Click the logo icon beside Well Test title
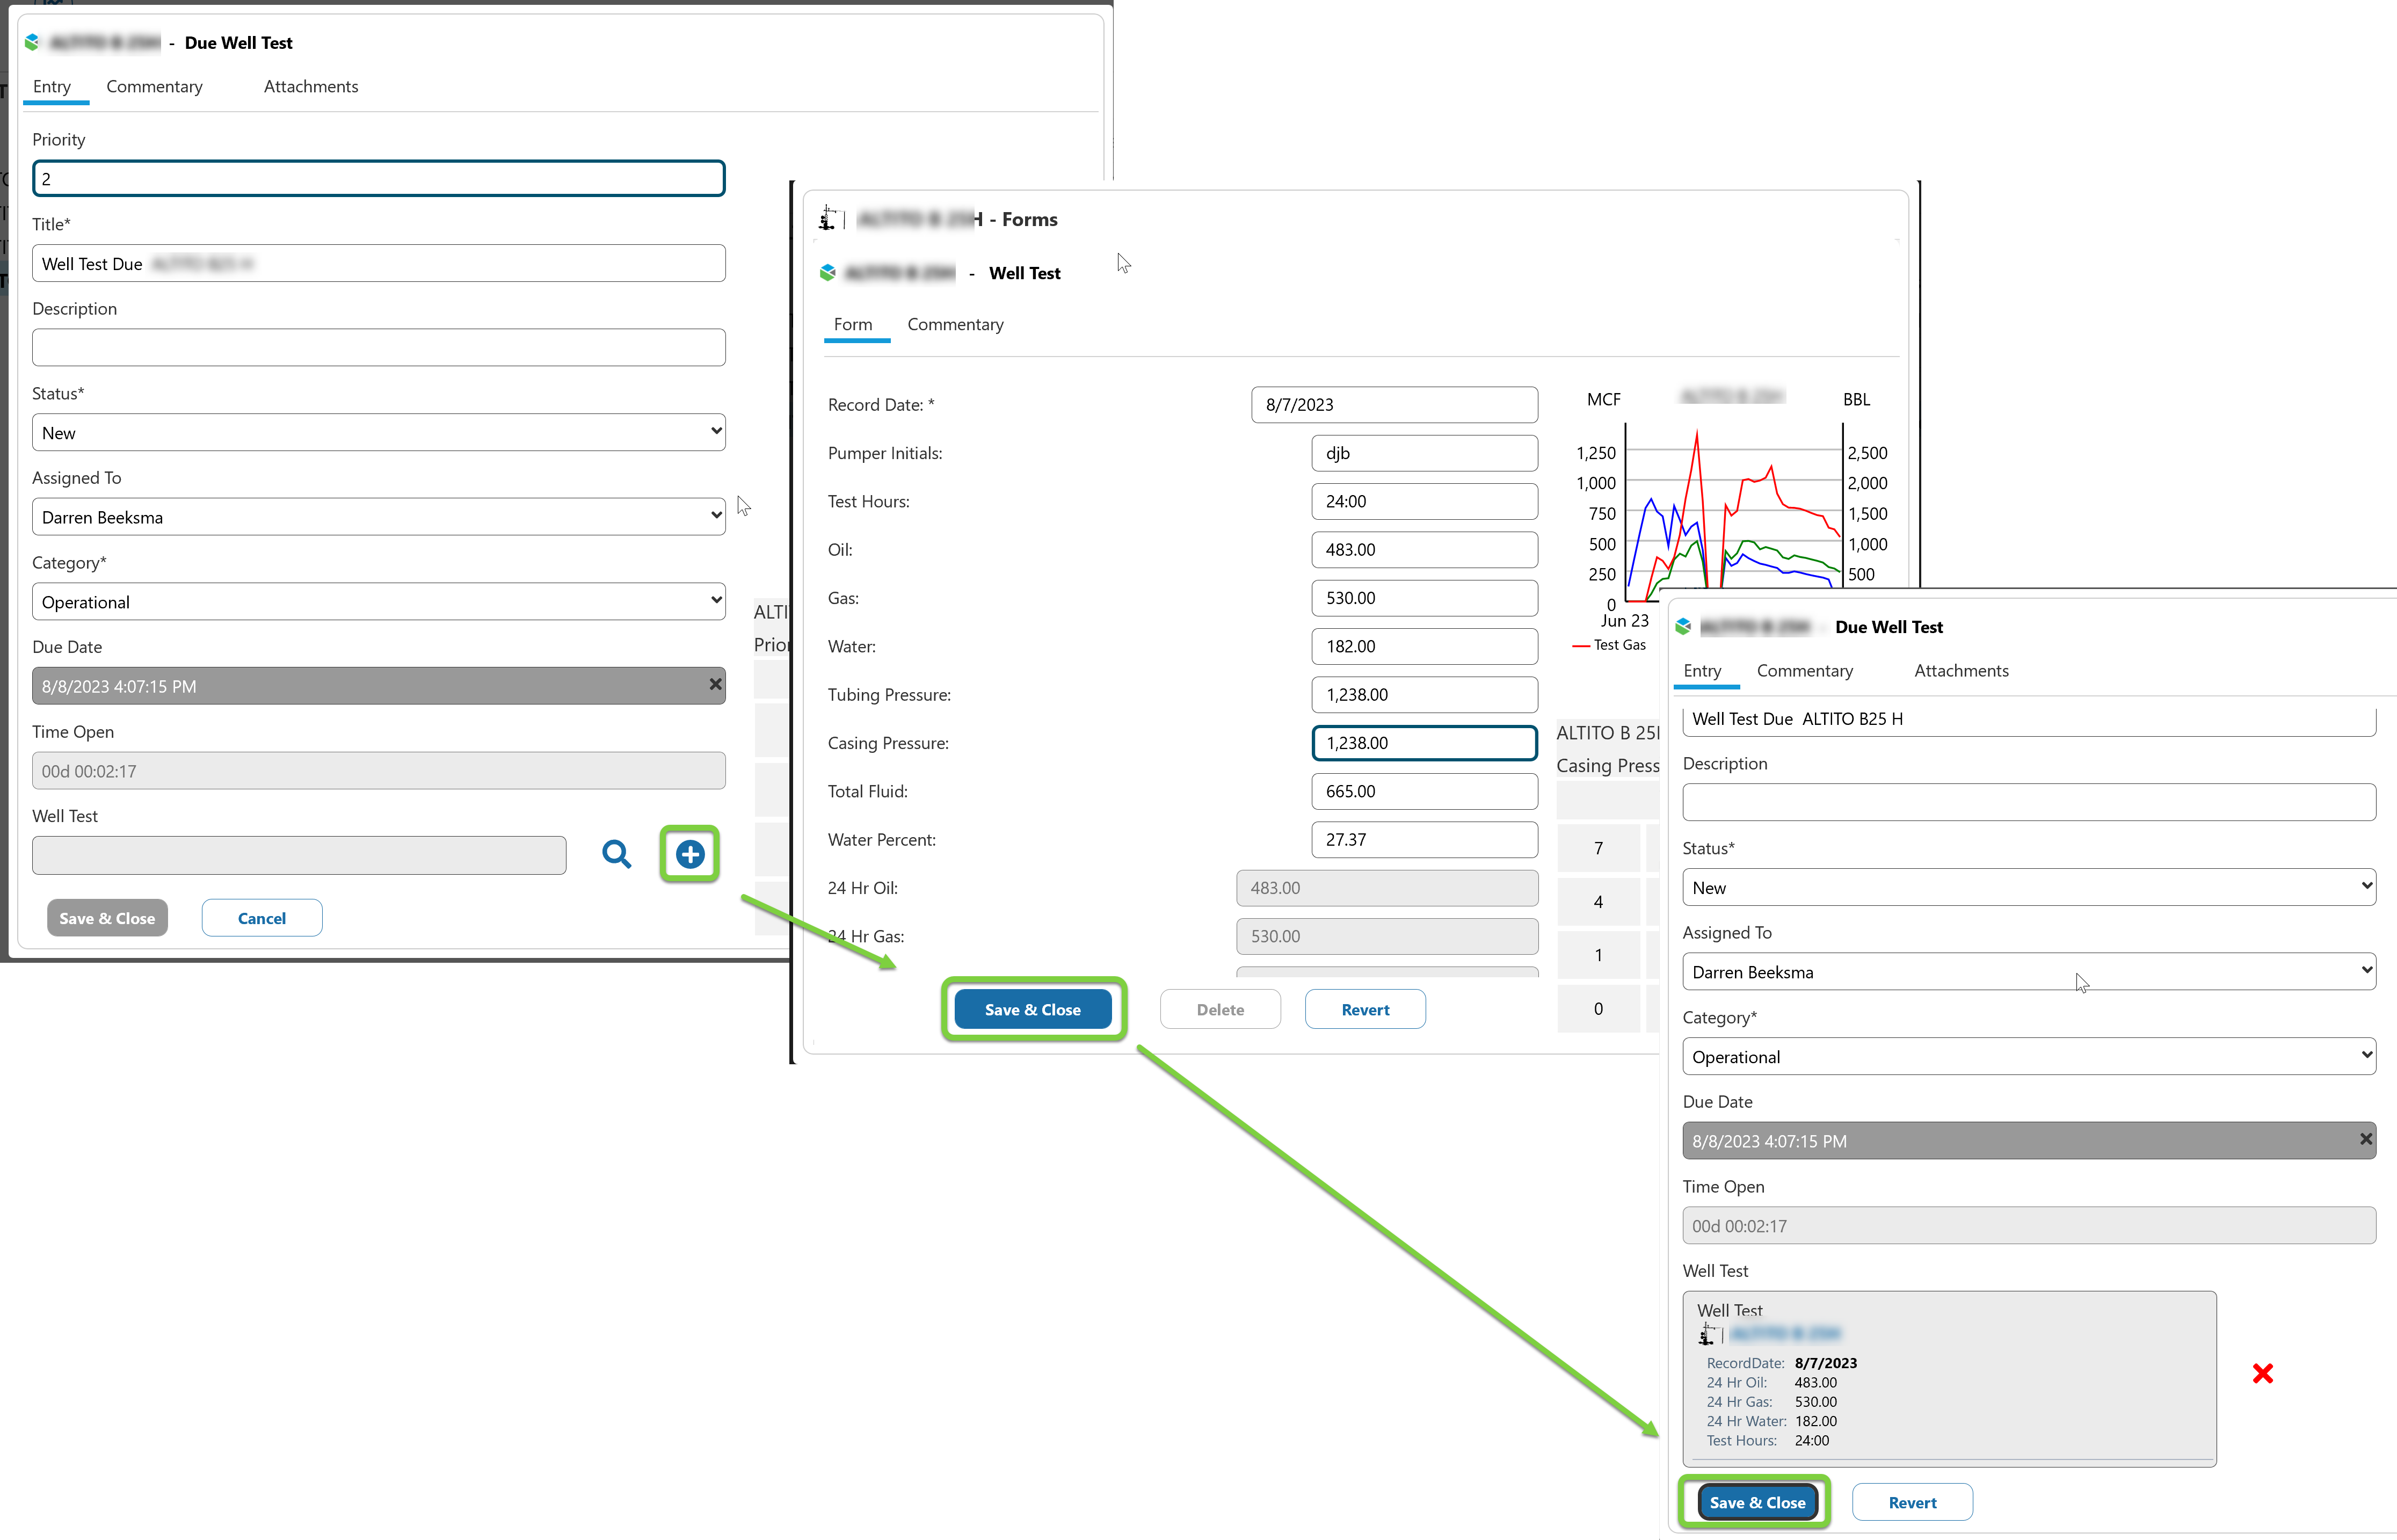This screenshot has width=2397, height=1540. pyautogui.click(x=828, y=272)
